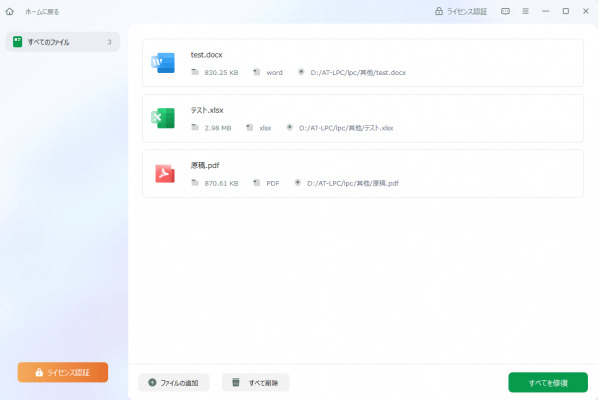Click the Word icon for test.docx
The width and height of the screenshot is (598, 400).
pyautogui.click(x=163, y=63)
